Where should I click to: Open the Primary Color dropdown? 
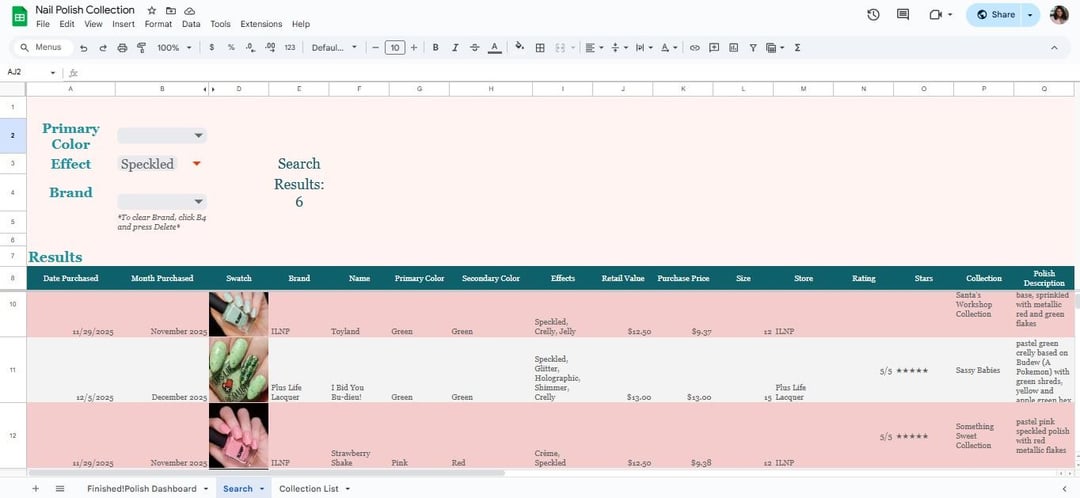point(162,135)
